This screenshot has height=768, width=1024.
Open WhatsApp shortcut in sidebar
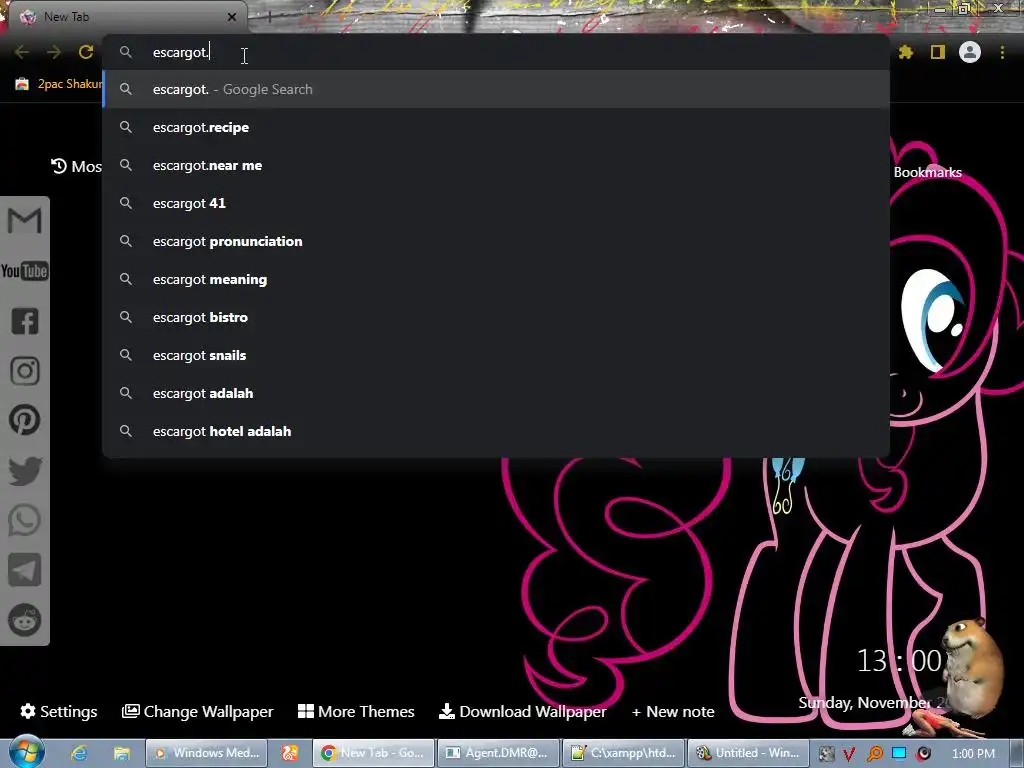click(25, 520)
